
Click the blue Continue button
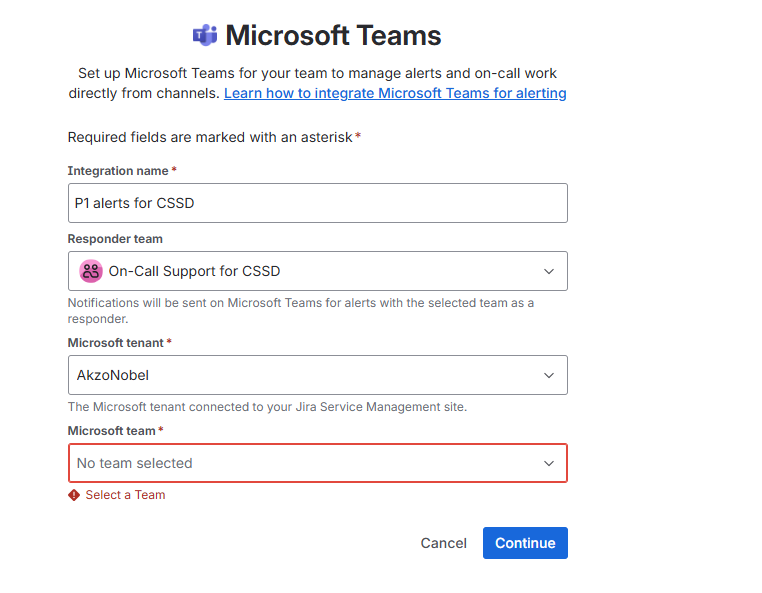pyautogui.click(x=525, y=543)
